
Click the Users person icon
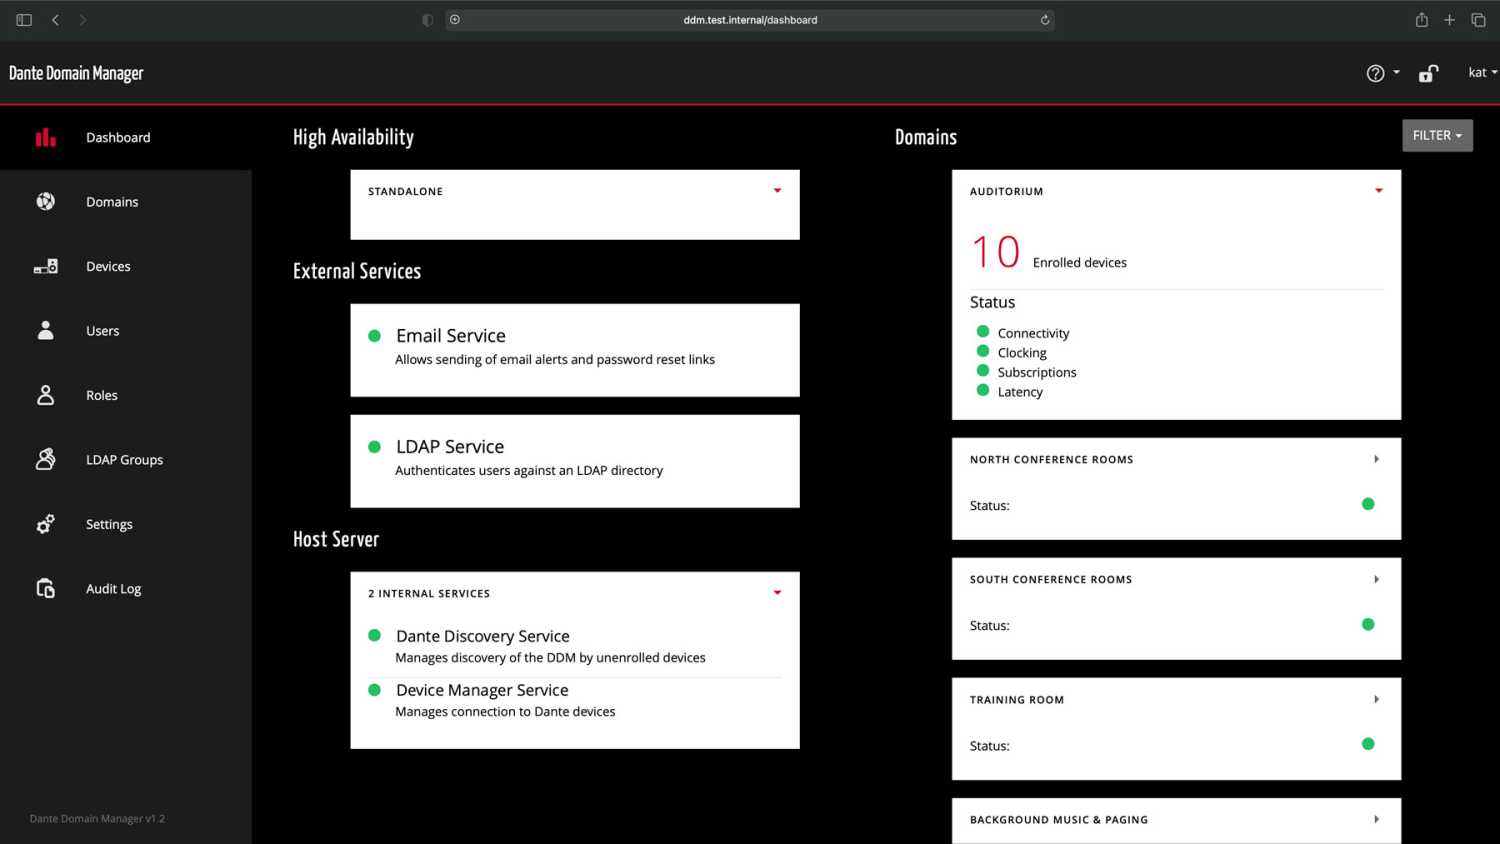[x=45, y=330]
